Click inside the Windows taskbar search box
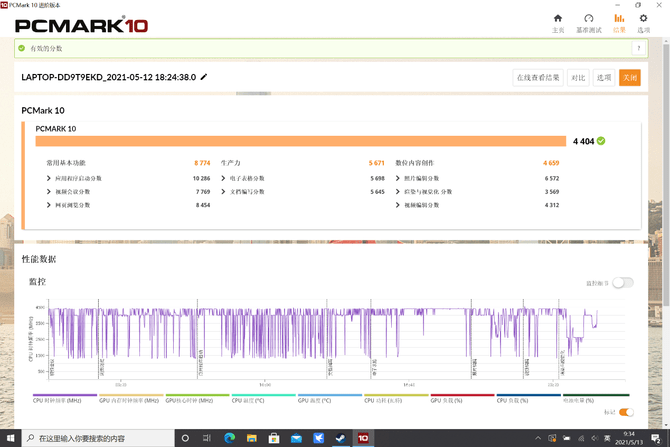Image resolution: width=670 pixels, height=447 pixels. 98,438
